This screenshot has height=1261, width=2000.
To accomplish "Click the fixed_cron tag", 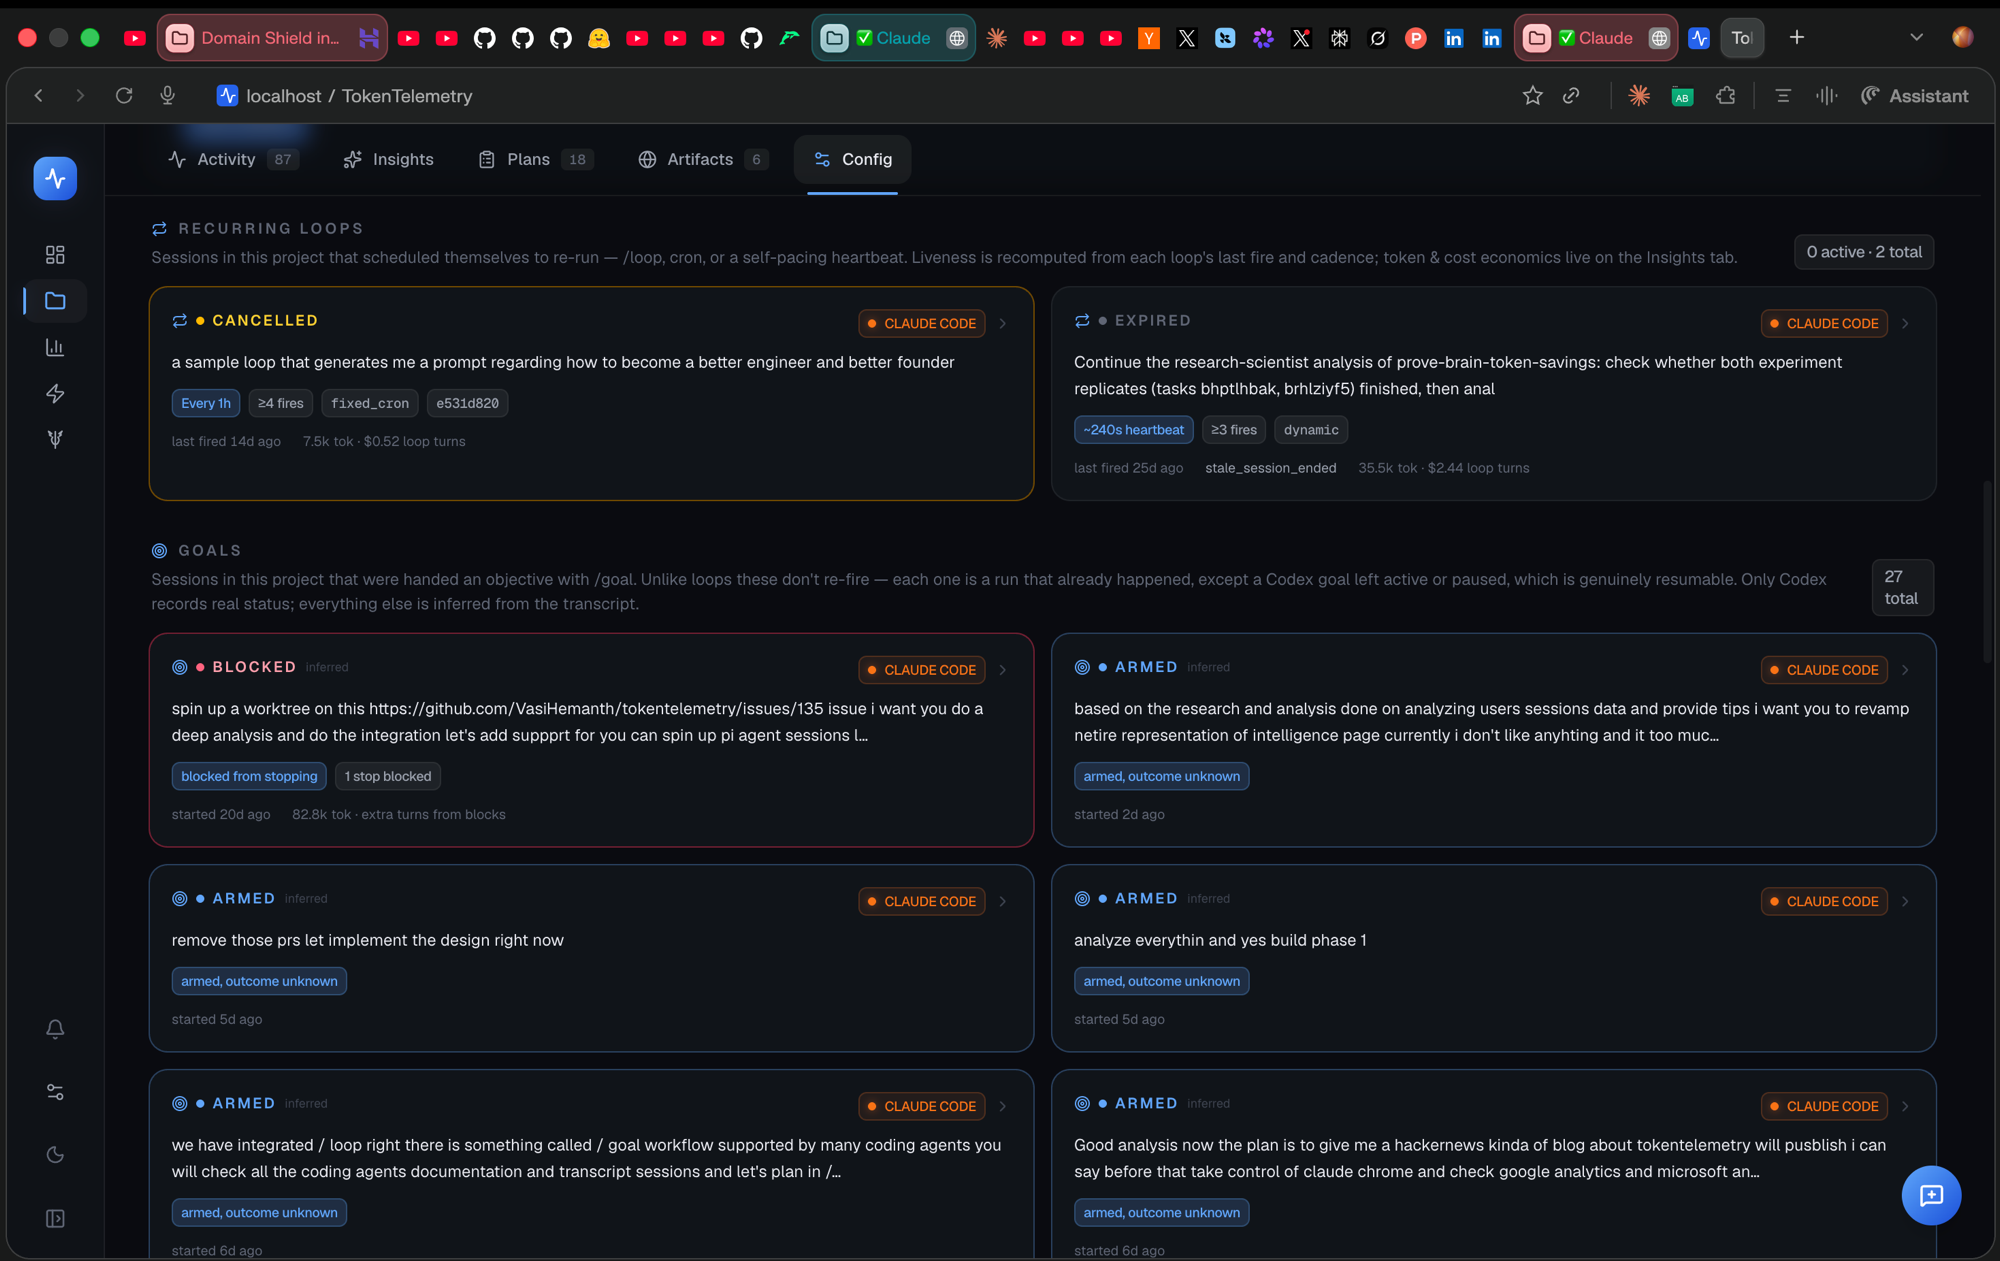I will point(370,403).
